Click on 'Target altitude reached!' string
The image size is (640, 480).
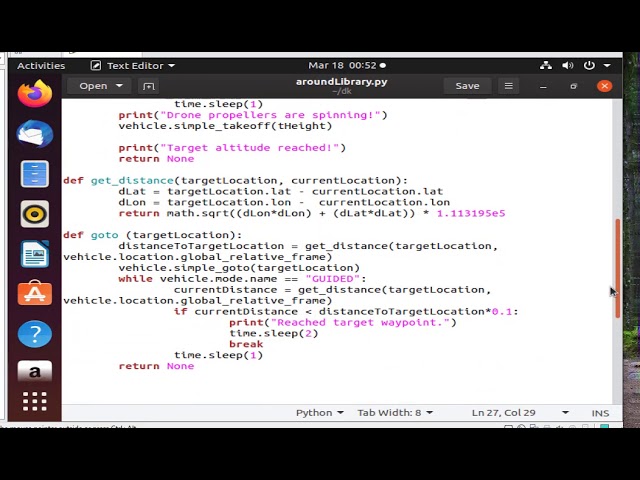tap(249, 148)
